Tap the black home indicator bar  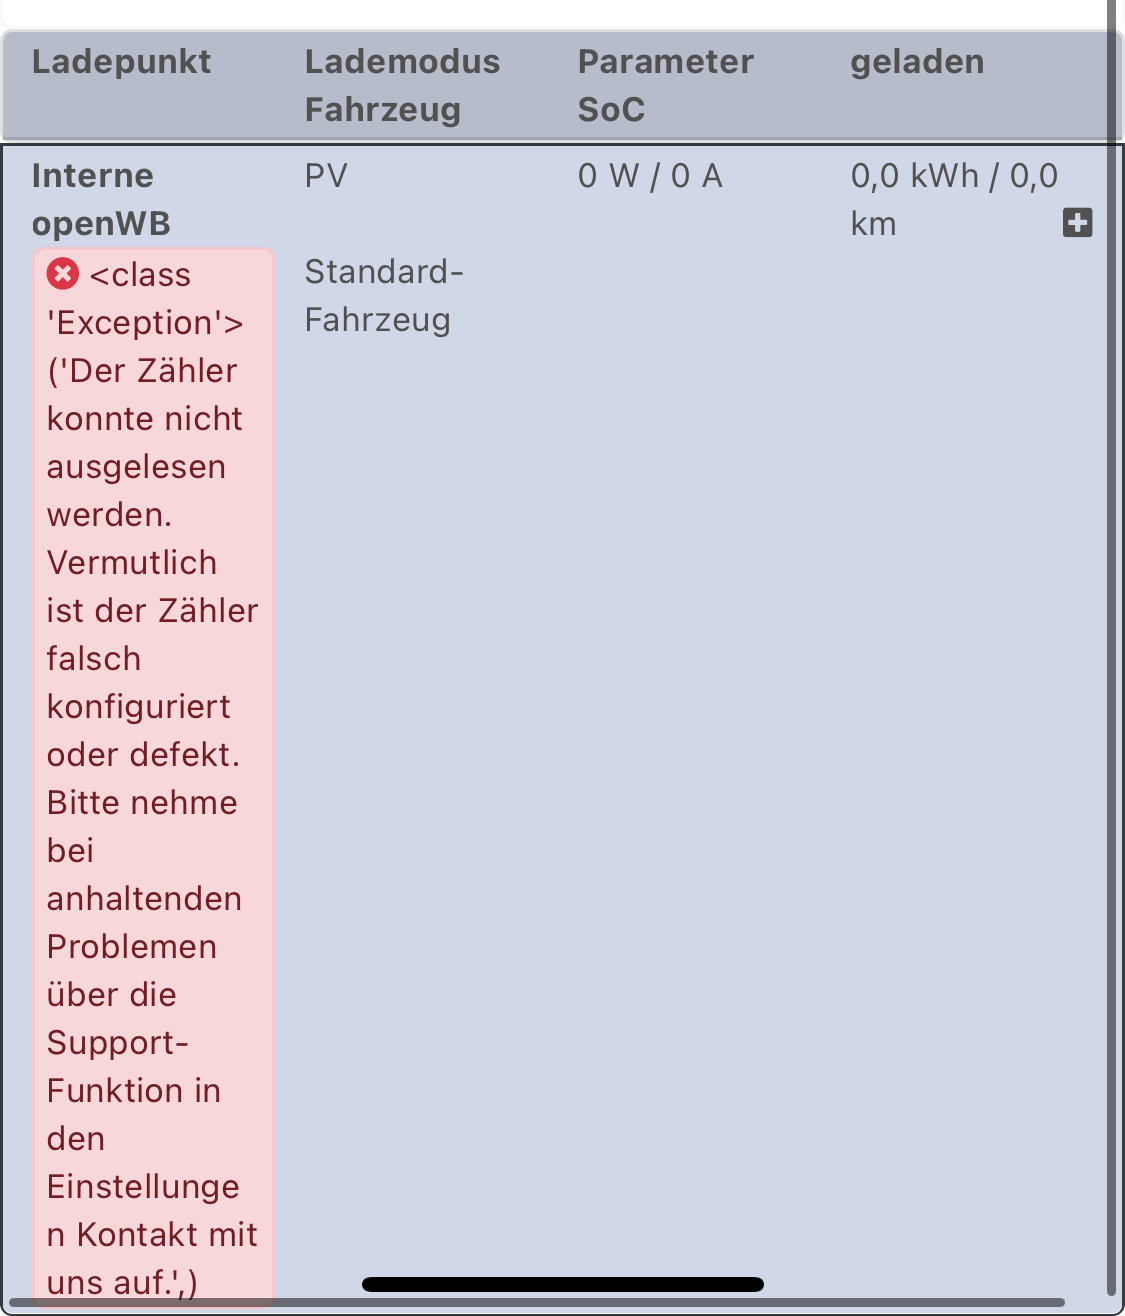[x=563, y=1284]
